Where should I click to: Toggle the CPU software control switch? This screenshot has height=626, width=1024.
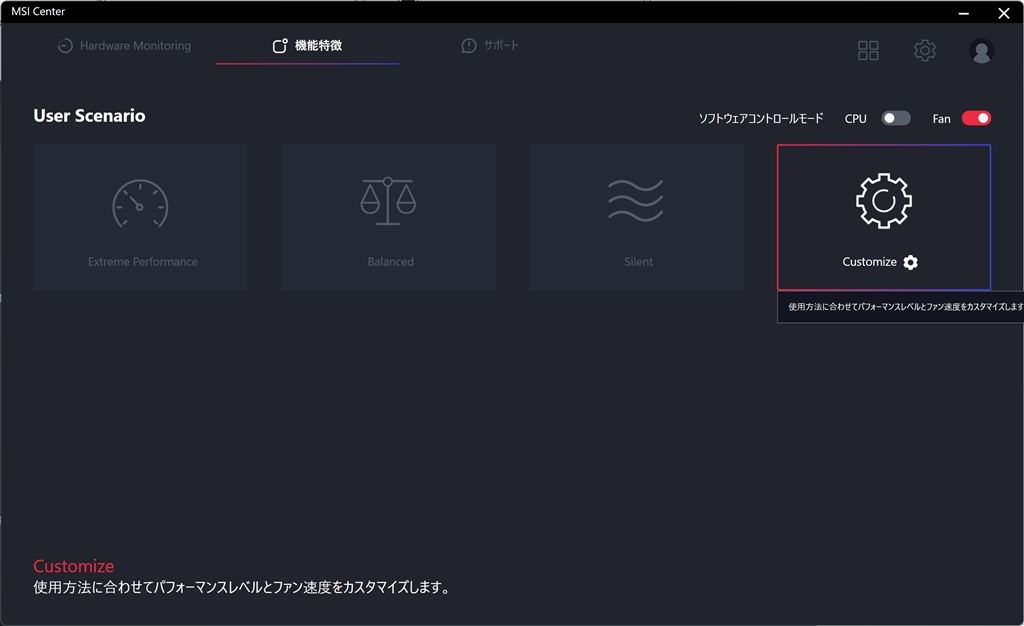click(896, 118)
